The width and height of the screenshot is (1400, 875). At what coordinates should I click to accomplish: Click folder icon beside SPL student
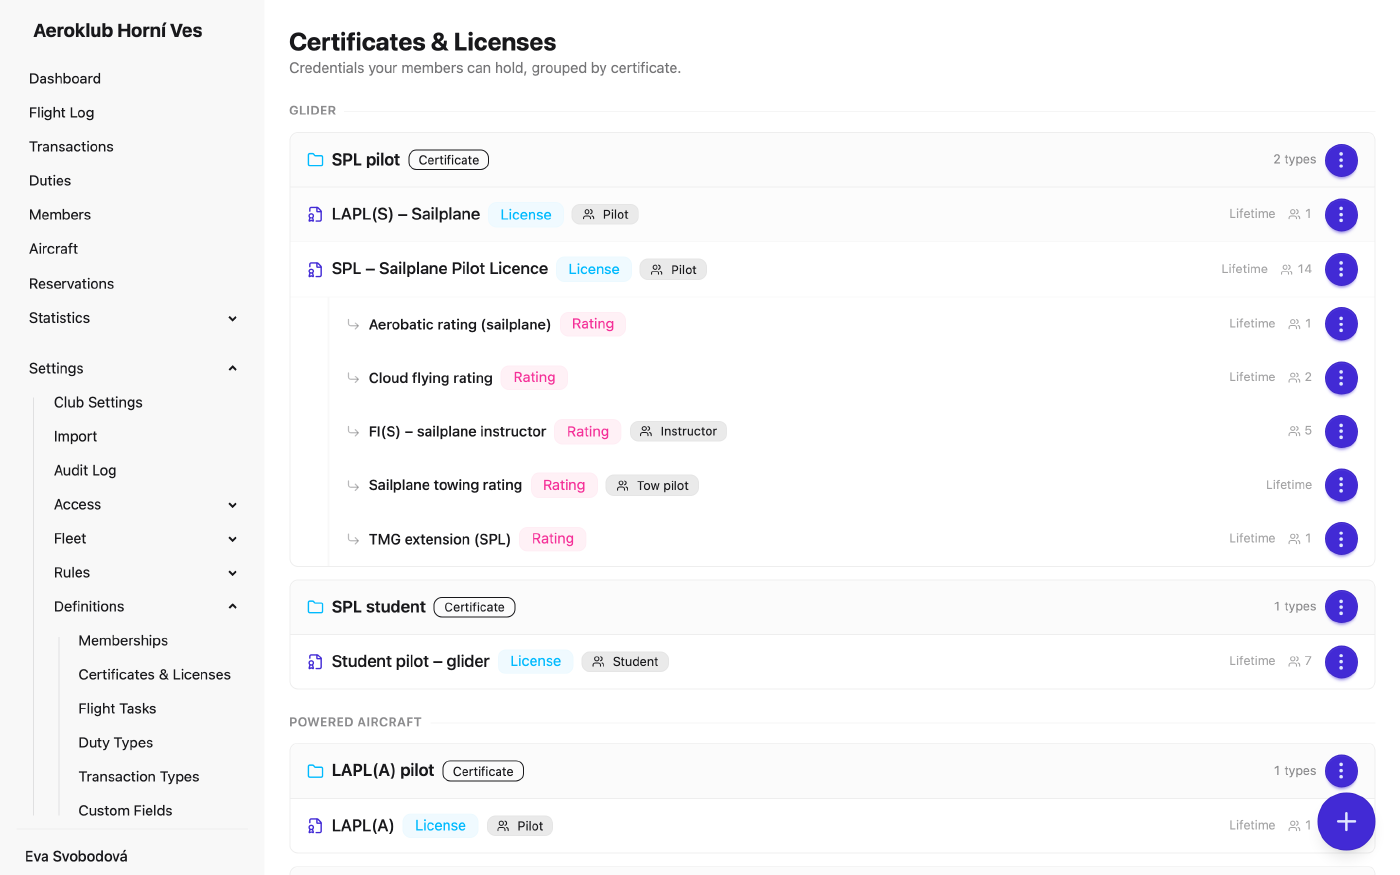(x=315, y=607)
